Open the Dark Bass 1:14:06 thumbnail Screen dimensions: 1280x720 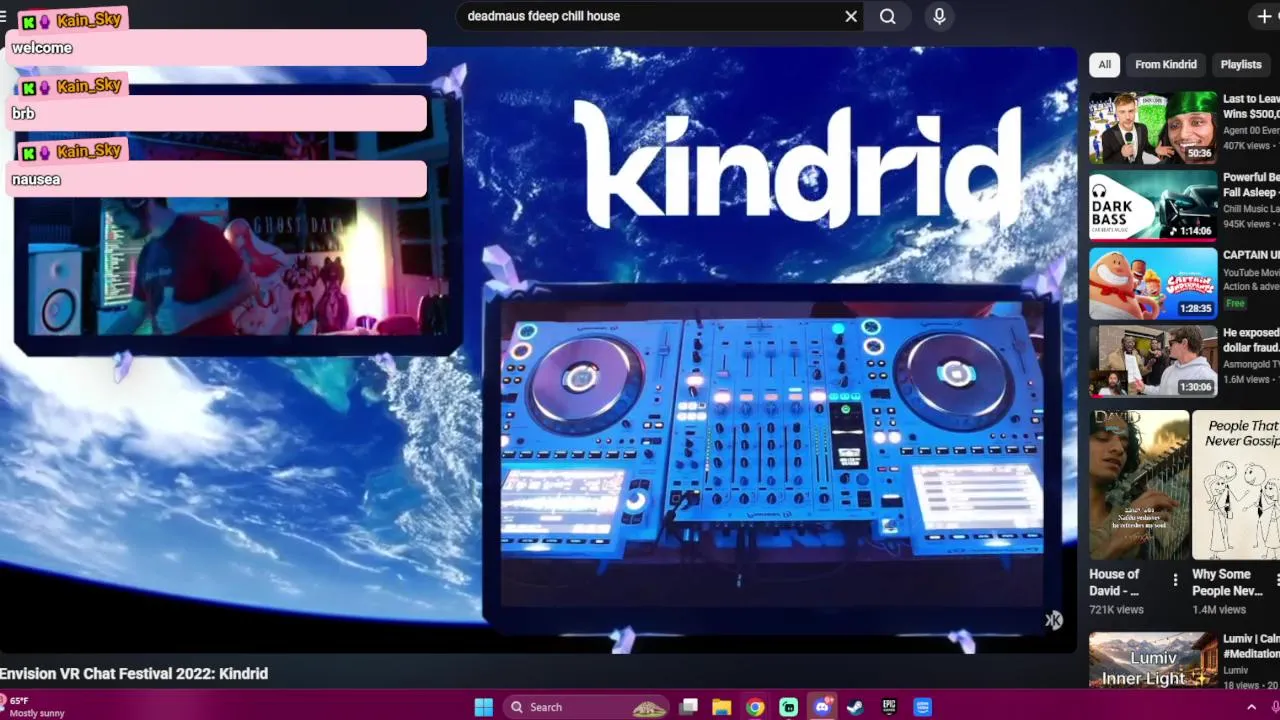(x=1153, y=206)
